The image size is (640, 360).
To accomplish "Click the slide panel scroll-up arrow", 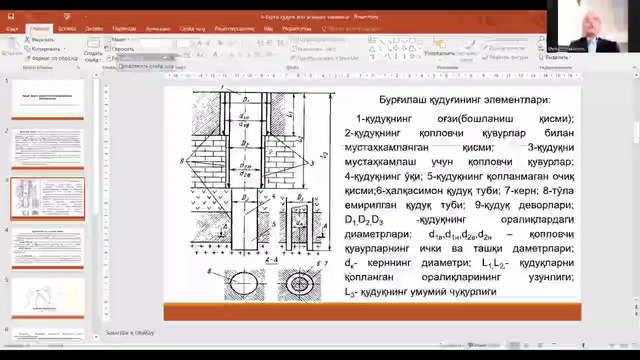I will [x=96, y=75].
